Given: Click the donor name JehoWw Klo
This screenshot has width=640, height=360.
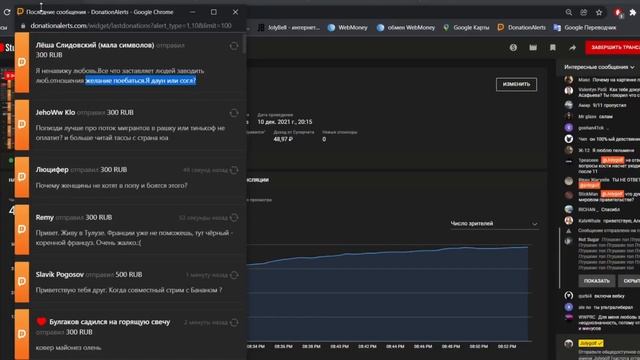Looking at the screenshot, I should pos(55,112).
